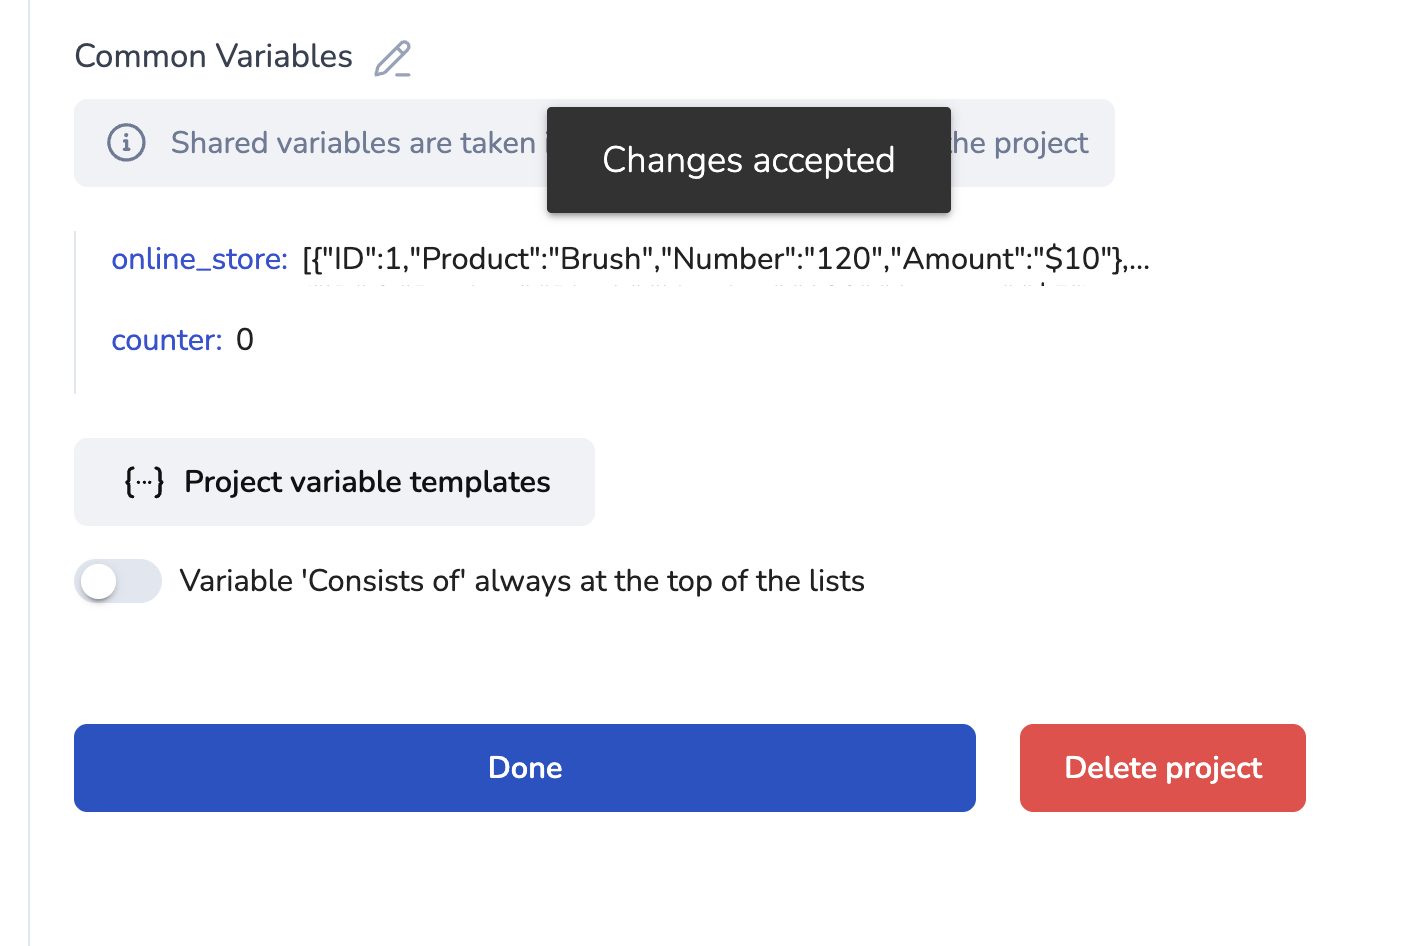Click the vertical bar left of variables list
The height and width of the screenshot is (946, 1416).
coord(75,312)
